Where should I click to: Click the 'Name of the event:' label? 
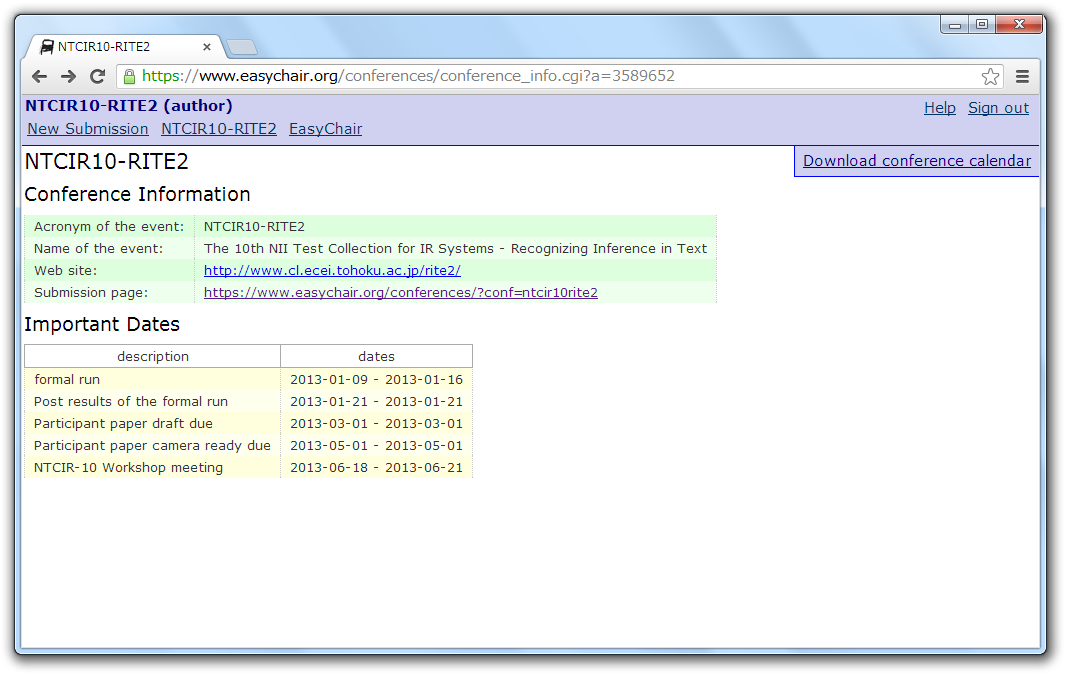98,249
